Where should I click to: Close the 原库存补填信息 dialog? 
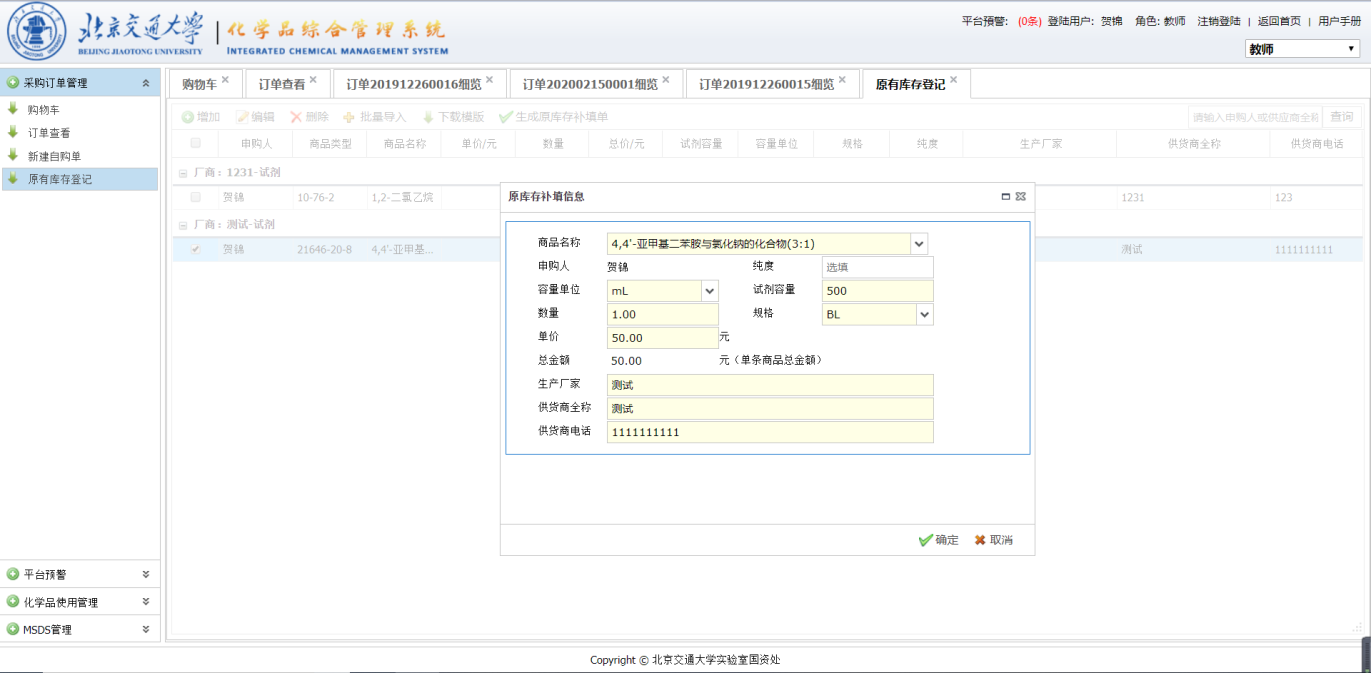1021,197
